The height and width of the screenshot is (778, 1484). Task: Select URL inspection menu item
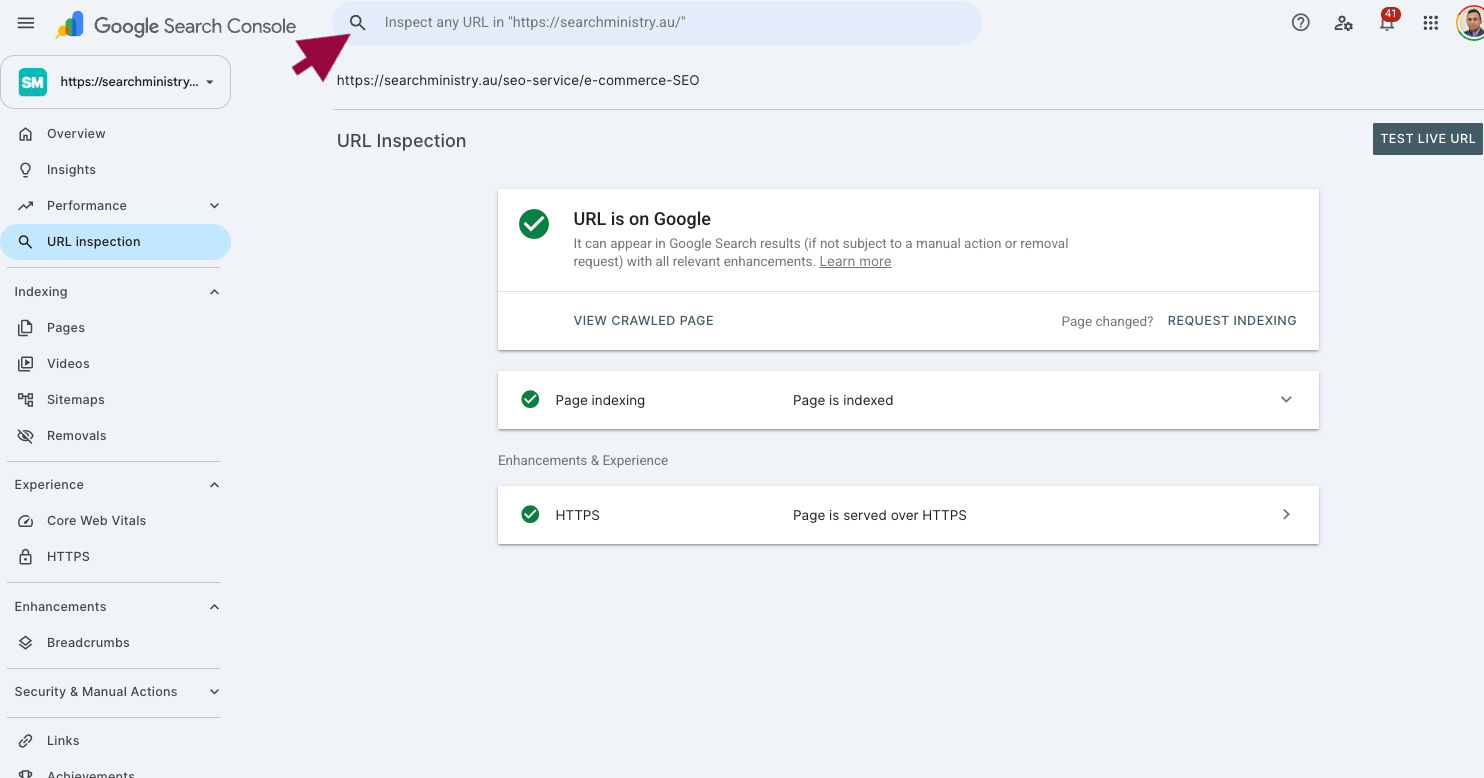[x=116, y=242]
